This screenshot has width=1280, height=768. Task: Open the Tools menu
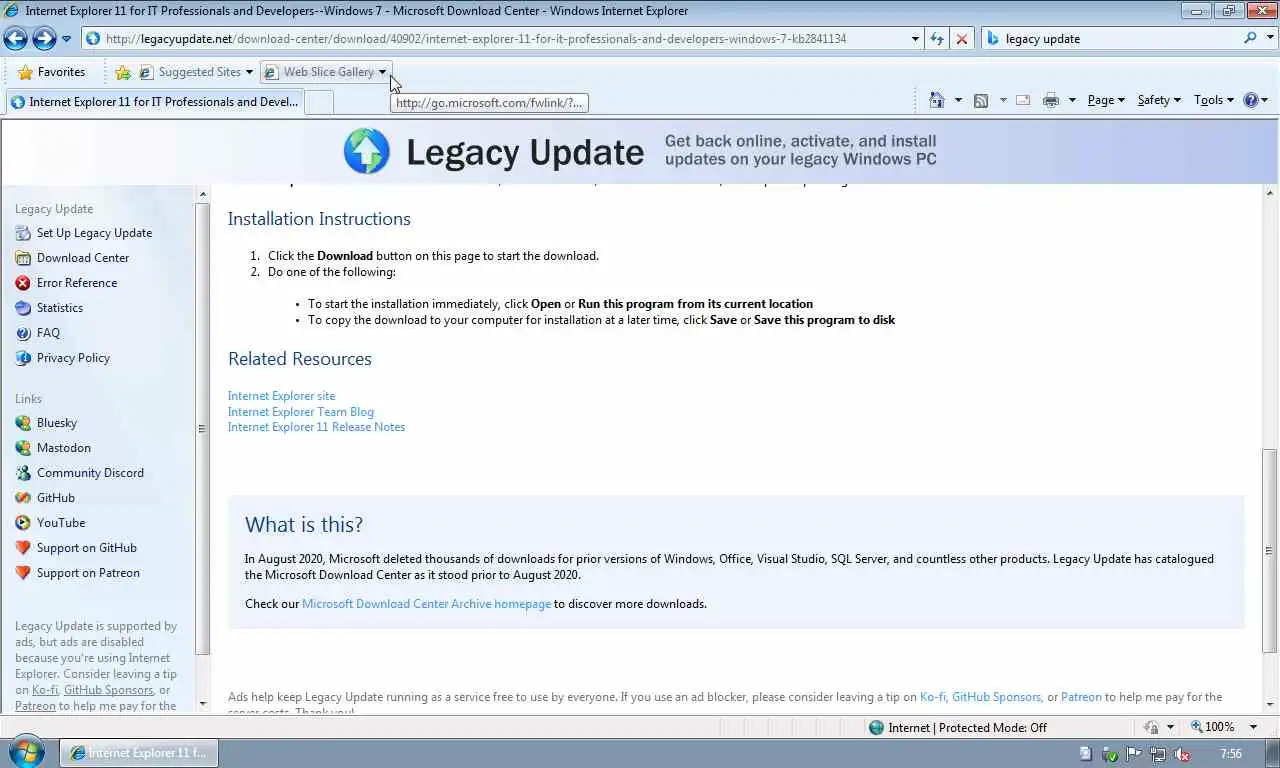click(1214, 100)
